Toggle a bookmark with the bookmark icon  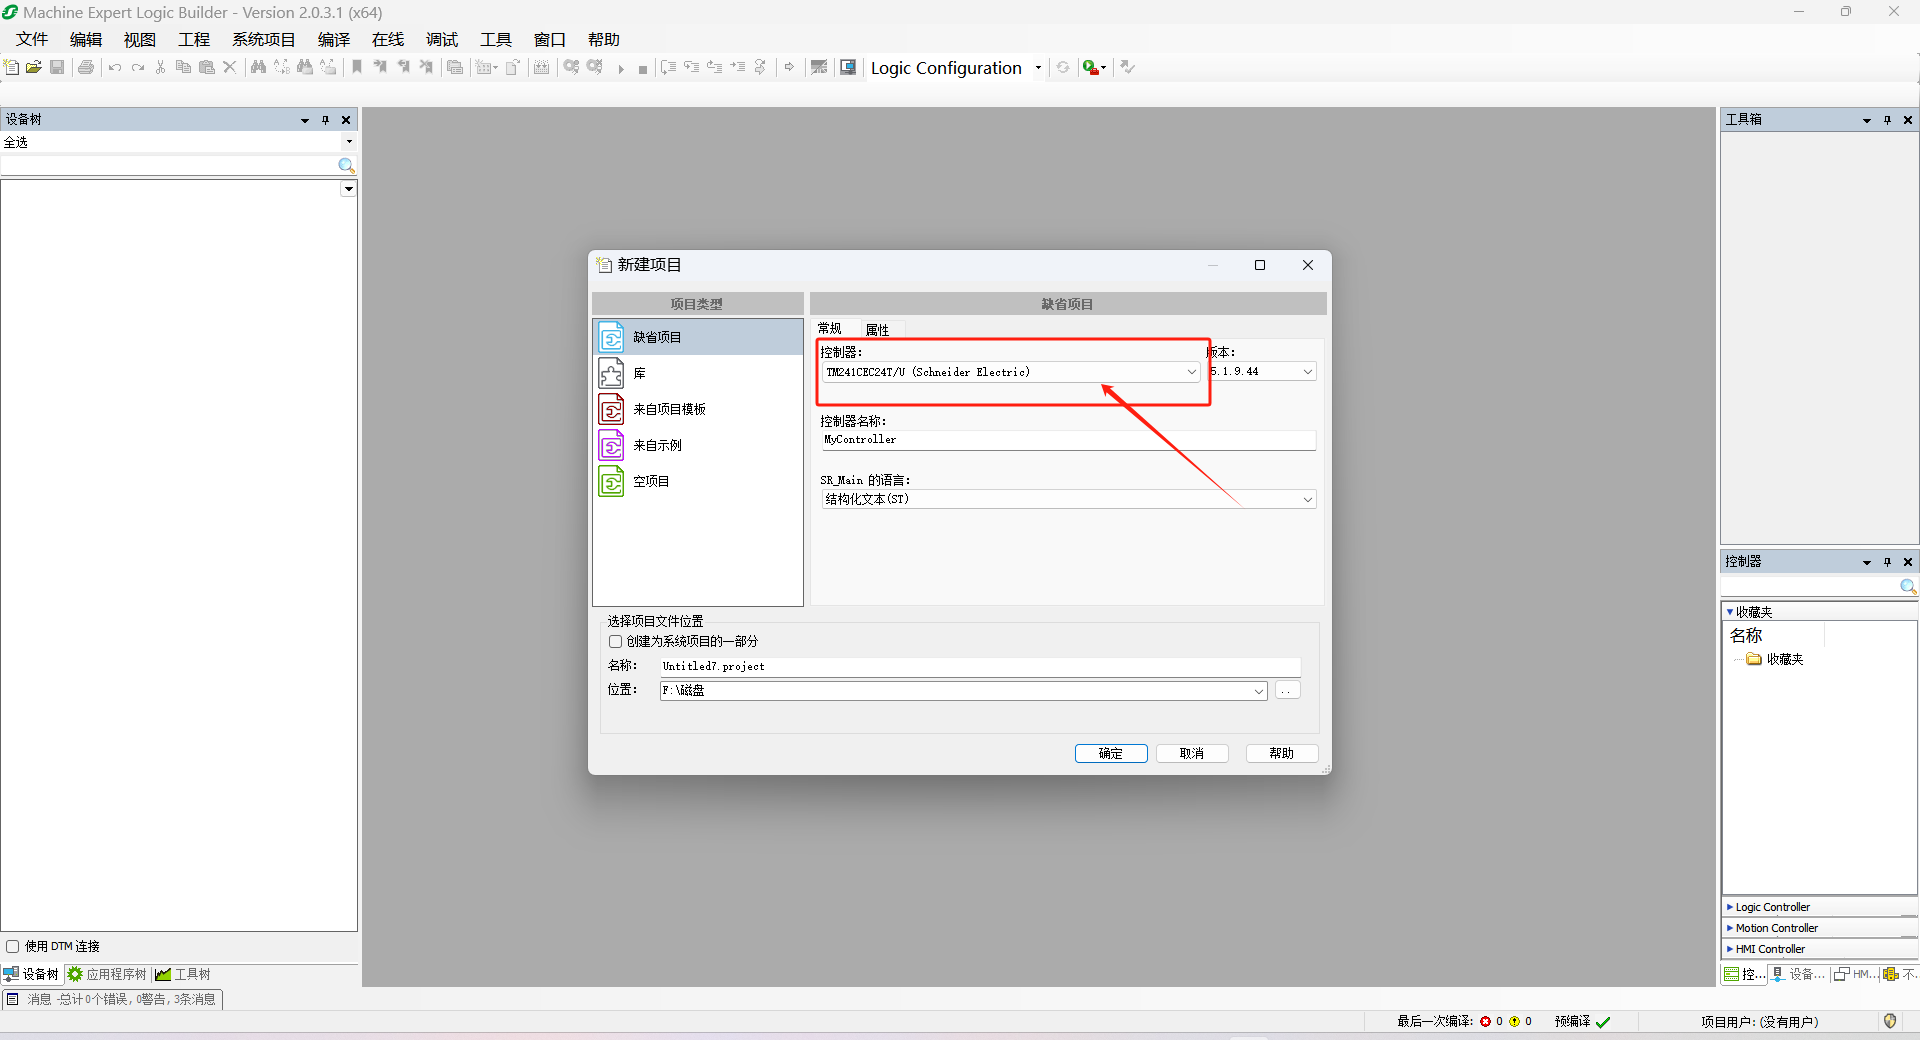point(357,67)
